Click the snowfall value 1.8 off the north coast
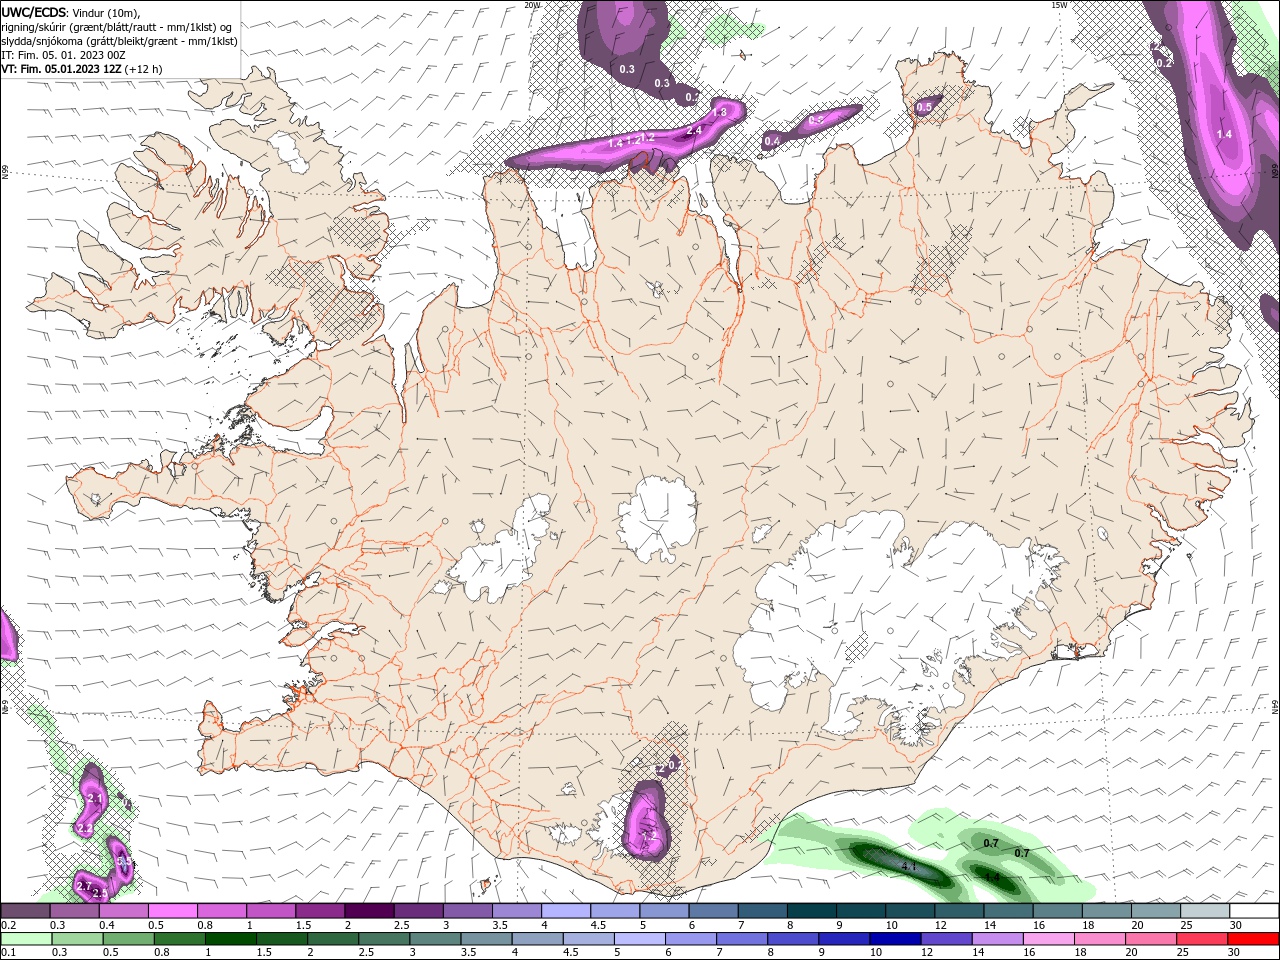Viewport: 1280px width, 960px height. [719, 113]
